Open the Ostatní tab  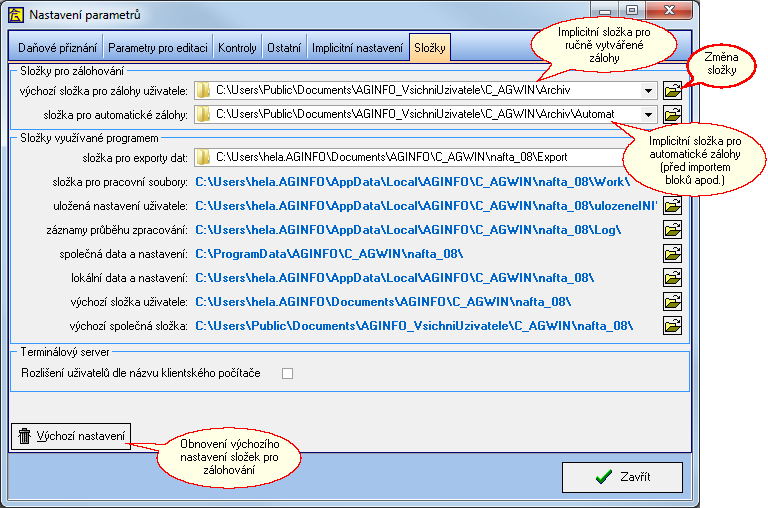tap(284, 48)
